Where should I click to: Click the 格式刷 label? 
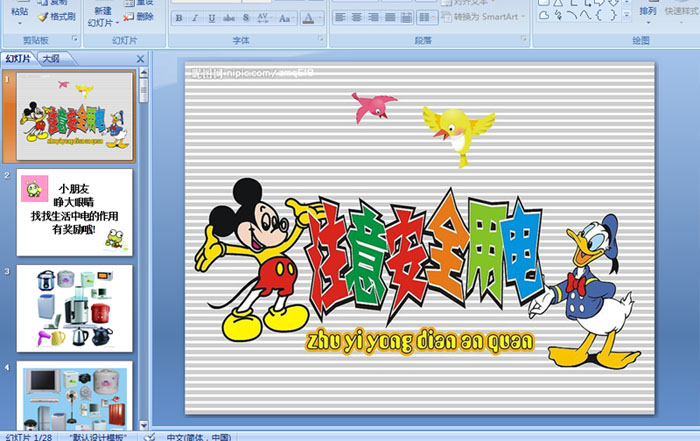[62, 17]
